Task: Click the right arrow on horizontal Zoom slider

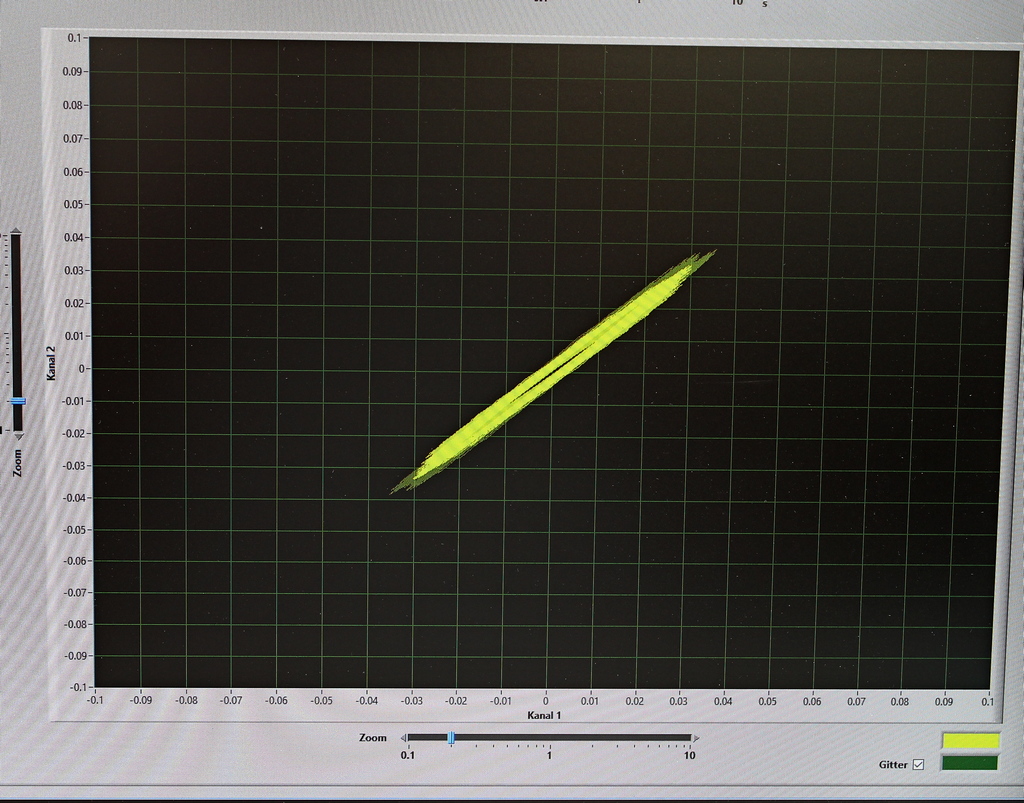Action: click(696, 738)
